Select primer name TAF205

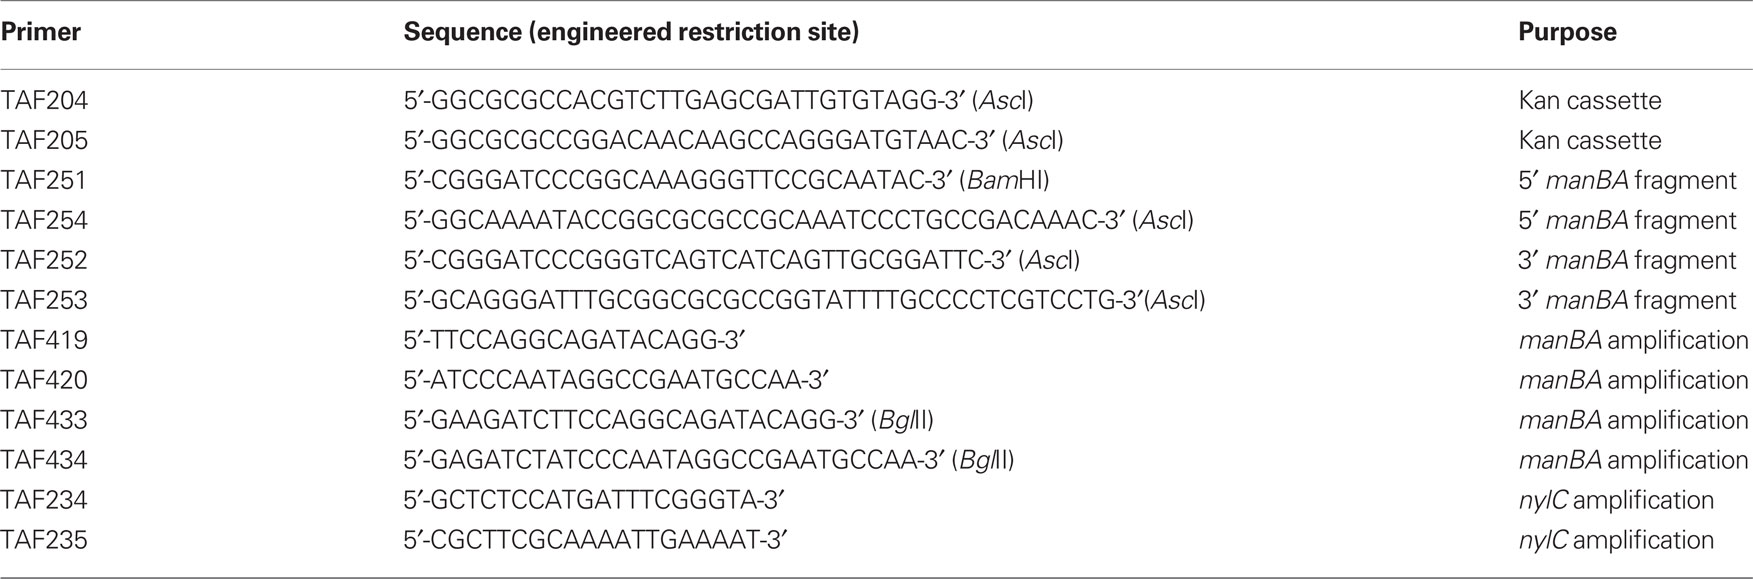pyautogui.click(x=45, y=141)
